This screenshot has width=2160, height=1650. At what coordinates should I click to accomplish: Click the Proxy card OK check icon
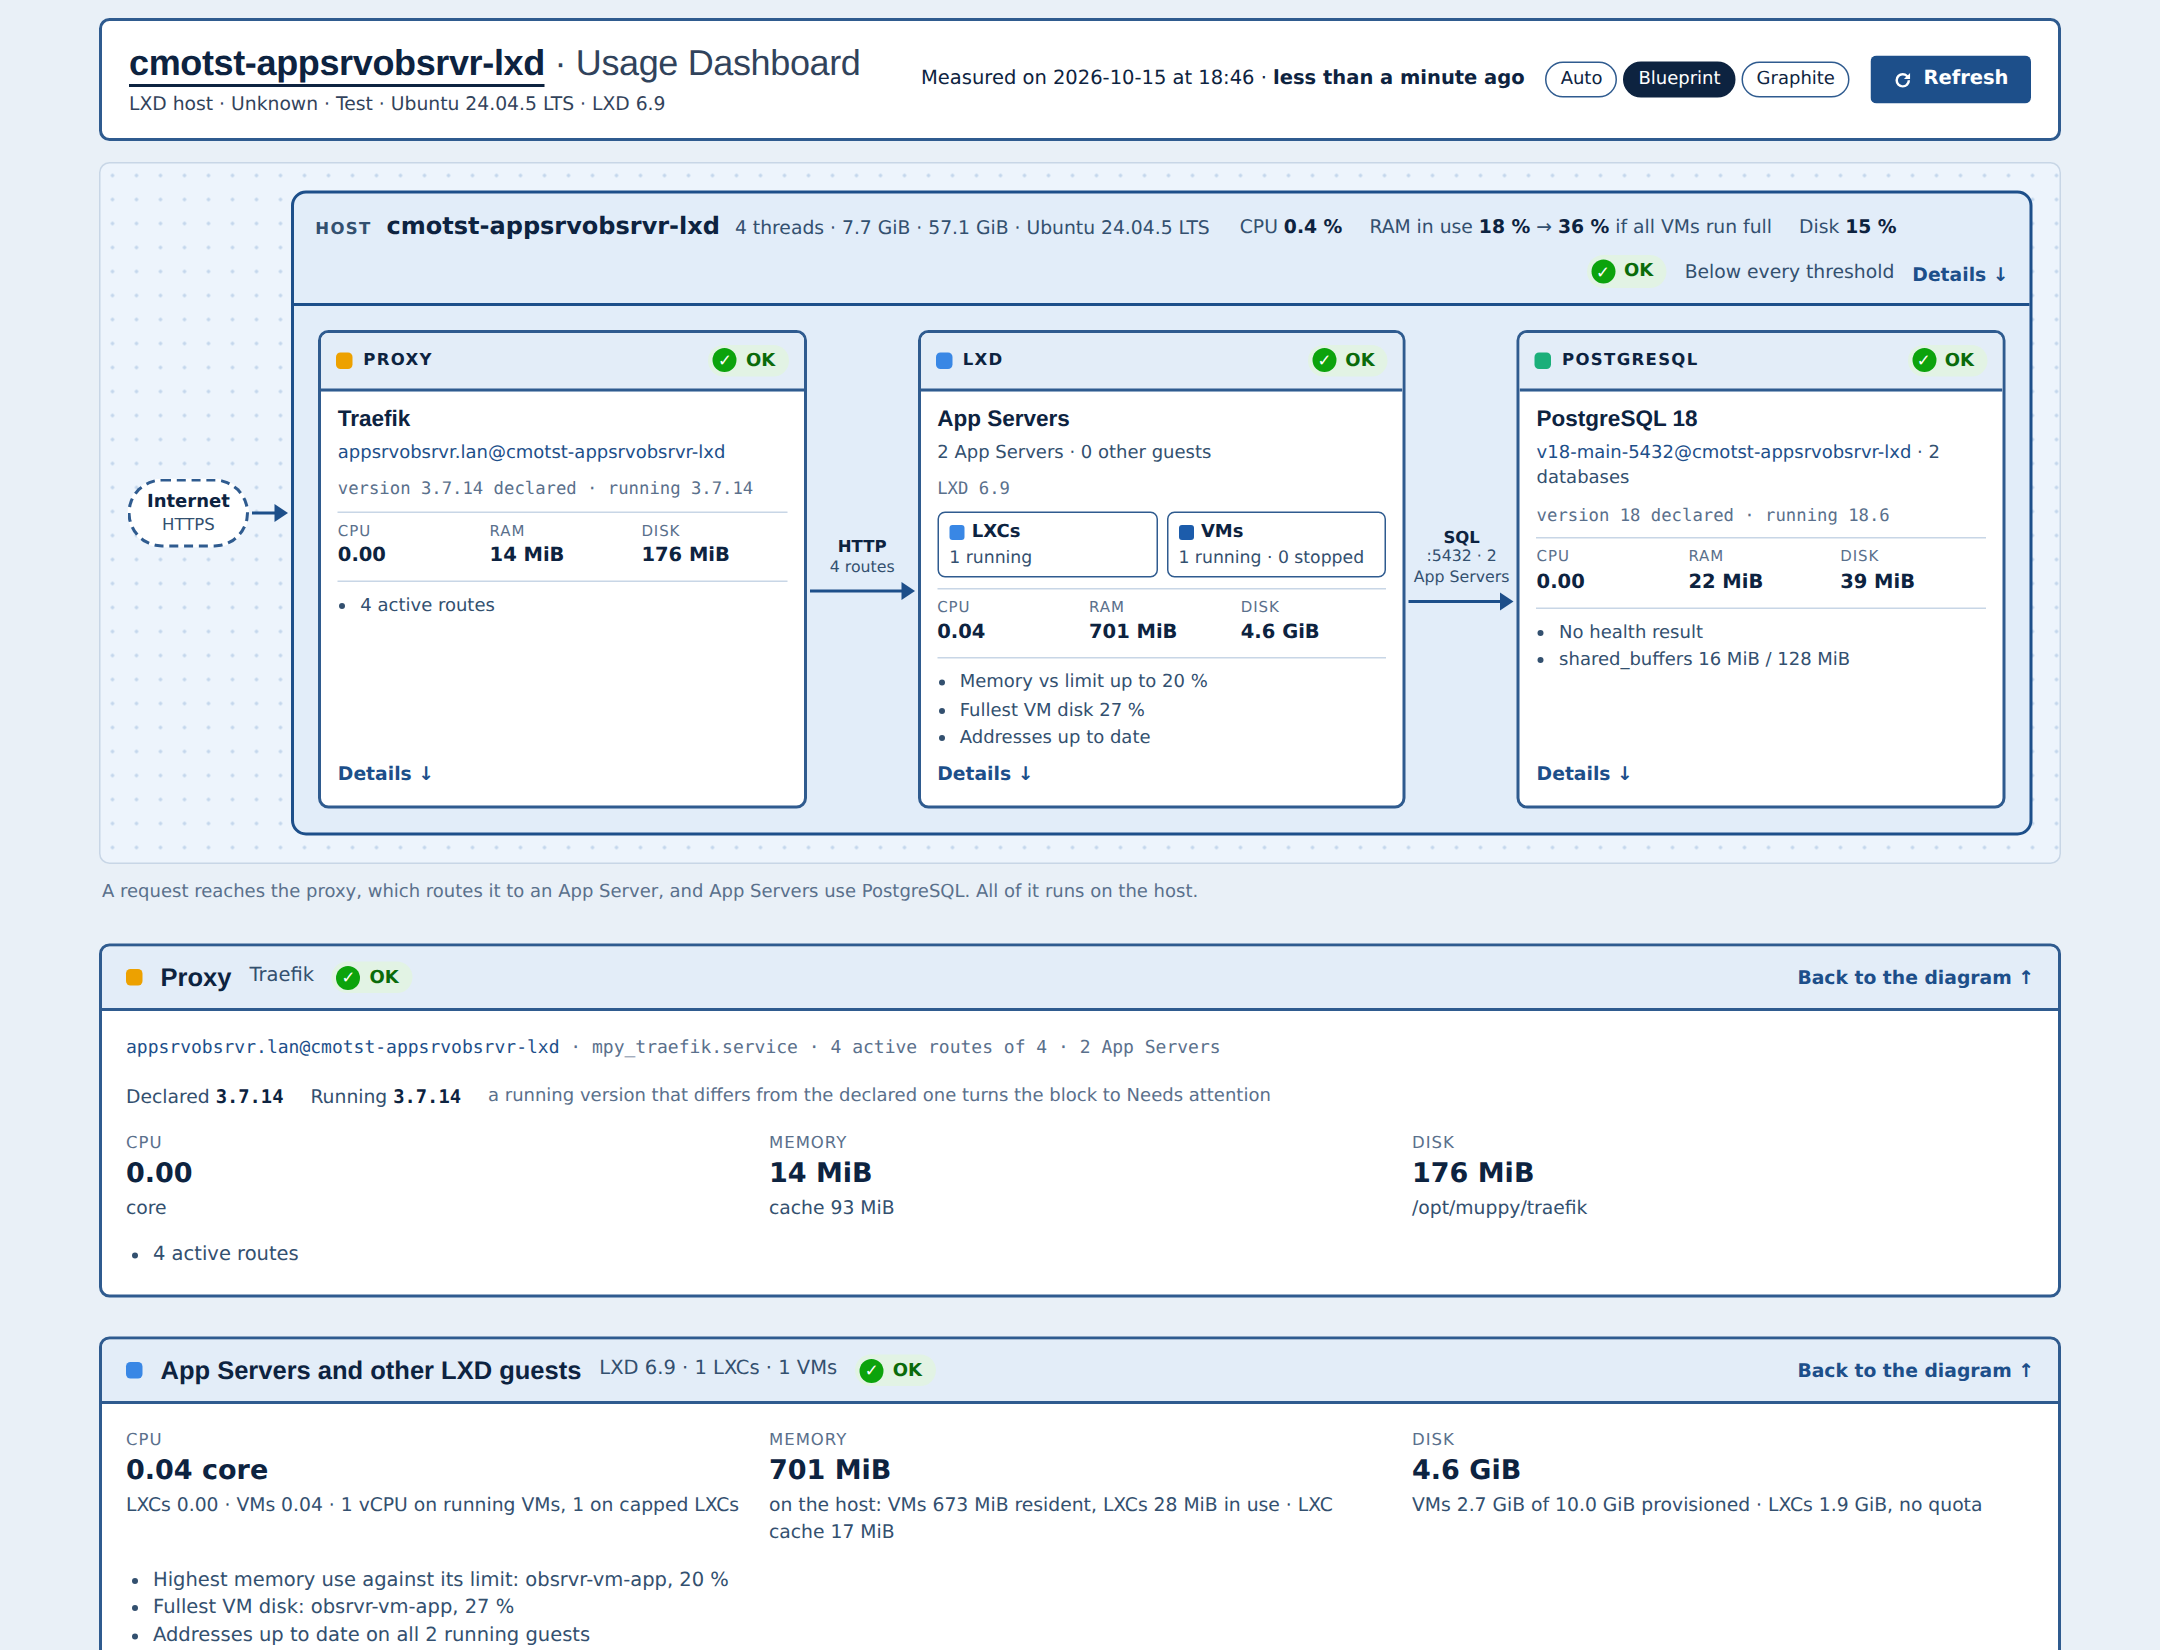pyautogui.click(x=724, y=360)
